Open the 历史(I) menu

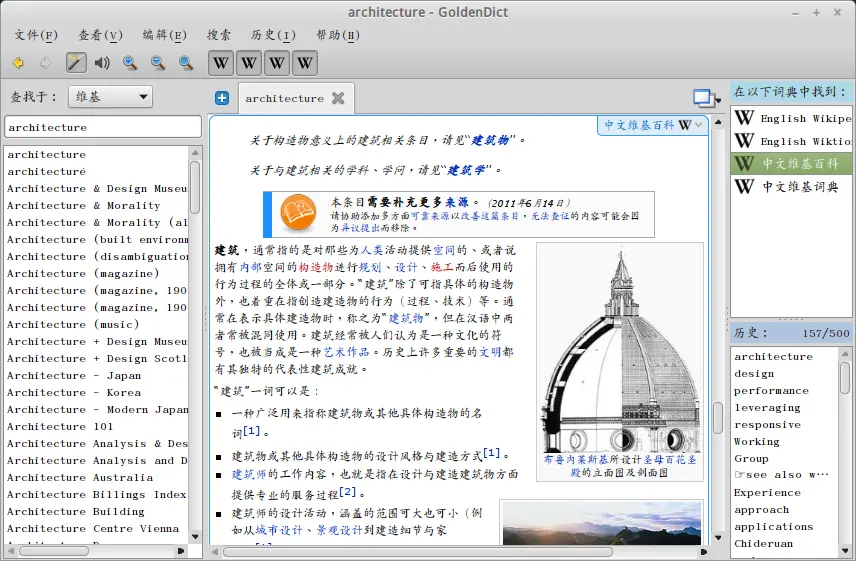(273, 35)
